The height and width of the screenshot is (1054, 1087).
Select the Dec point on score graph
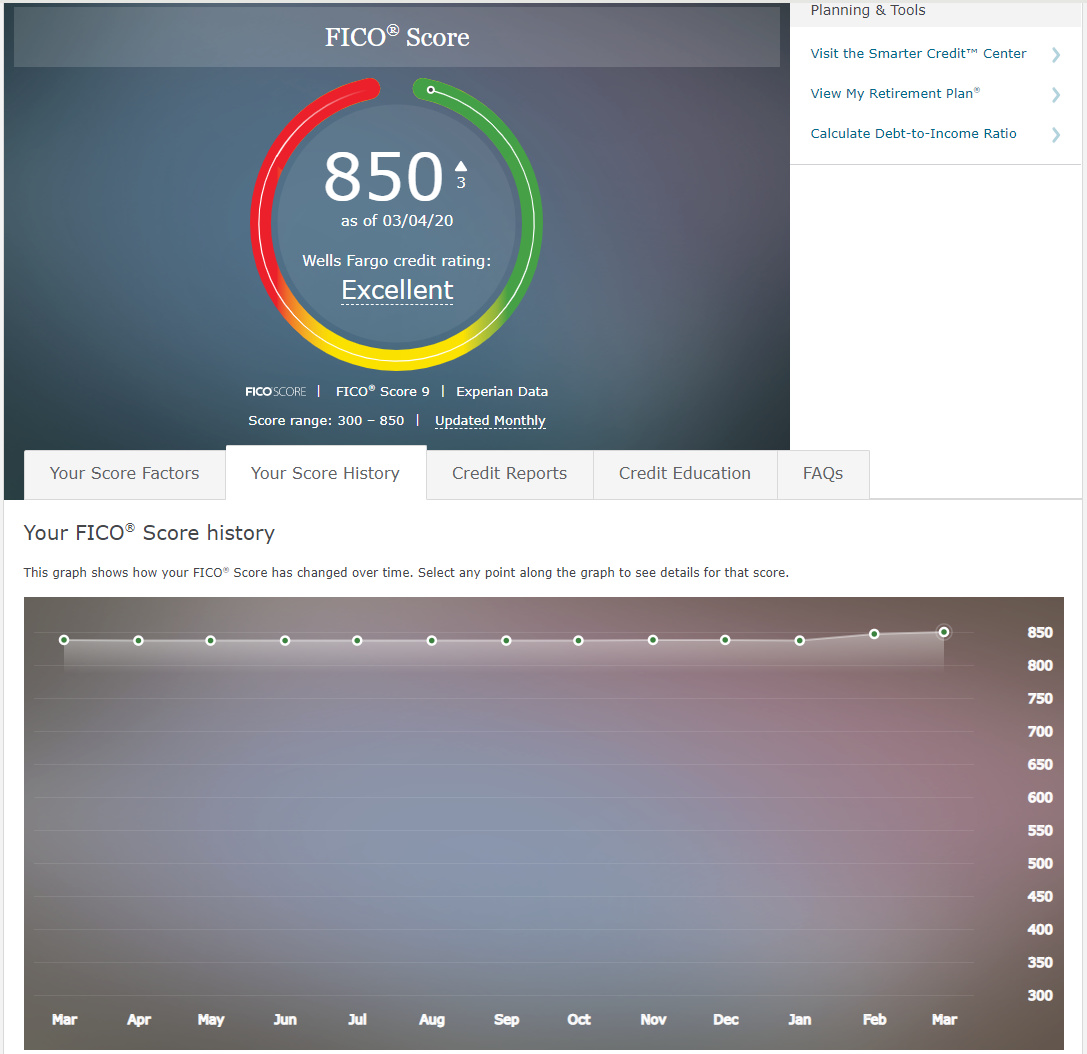(x=725, y=640)
